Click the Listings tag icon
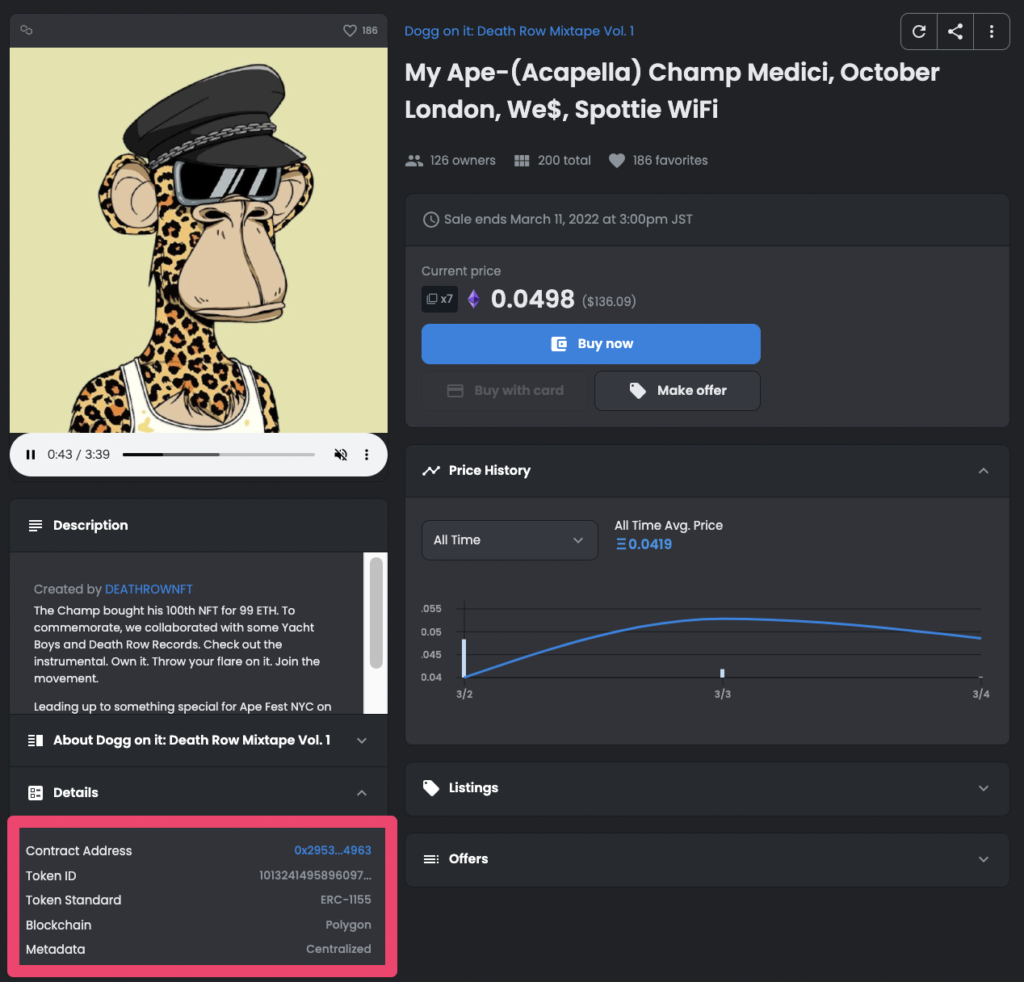Image resolution: width=1024 pixels, height=982 pixels. click(431, 788)
